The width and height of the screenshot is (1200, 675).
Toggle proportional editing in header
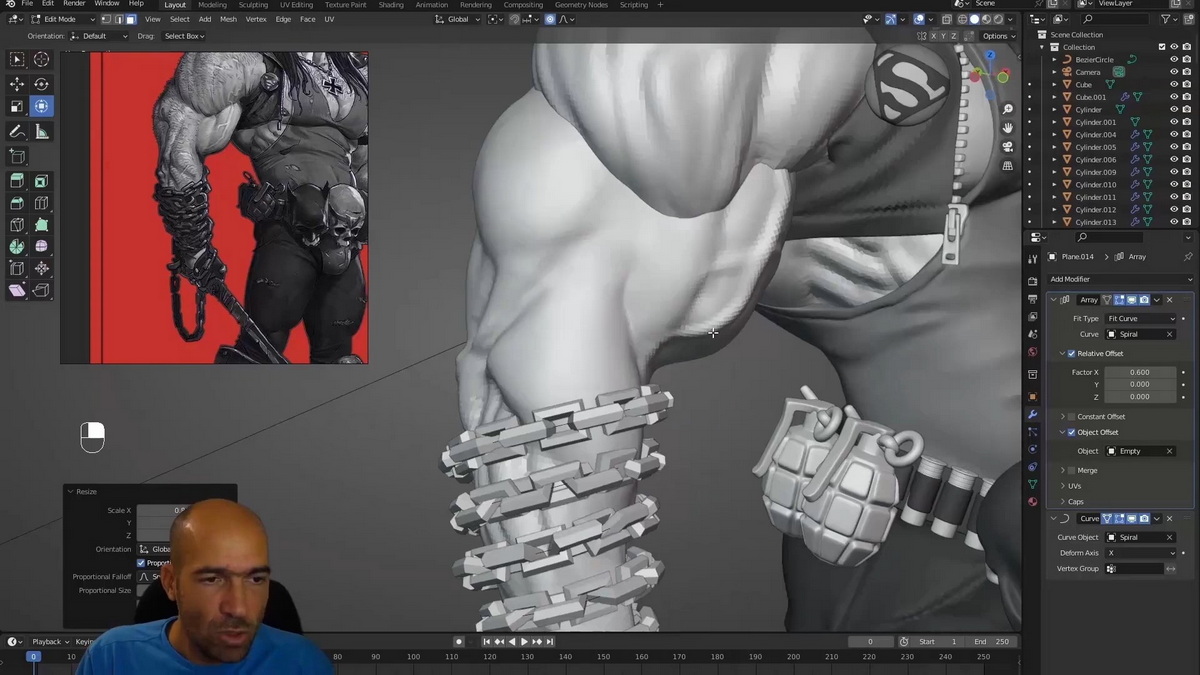(x=550, y=19)
